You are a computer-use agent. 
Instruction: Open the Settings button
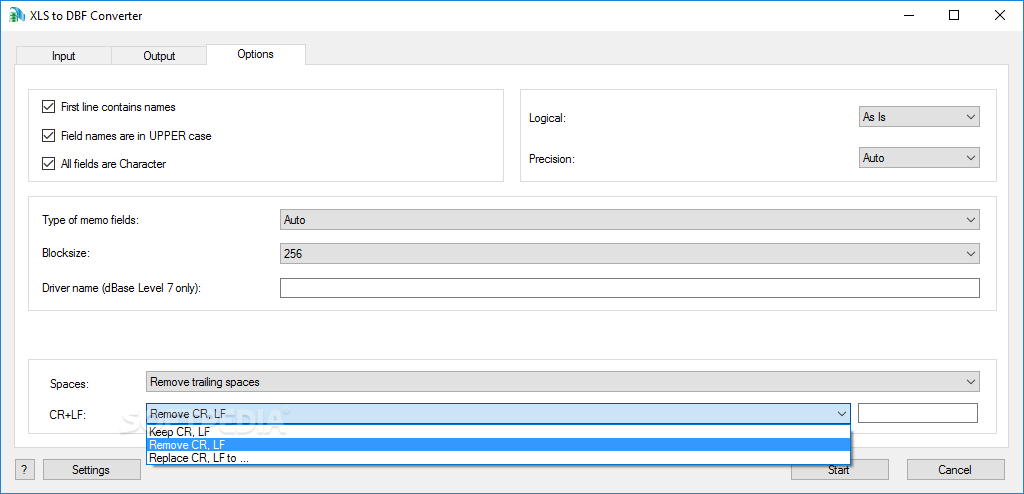point(91,470)
